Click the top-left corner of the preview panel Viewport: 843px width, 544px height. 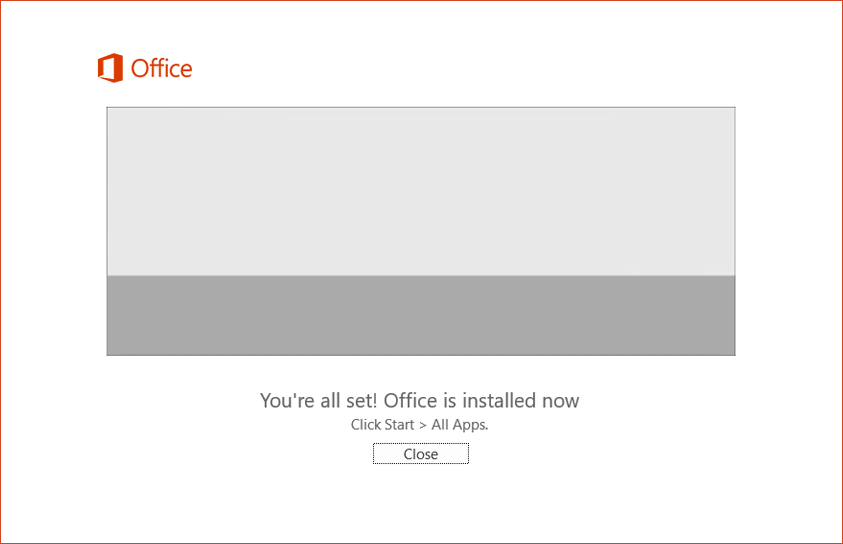[x=109, y=109]
